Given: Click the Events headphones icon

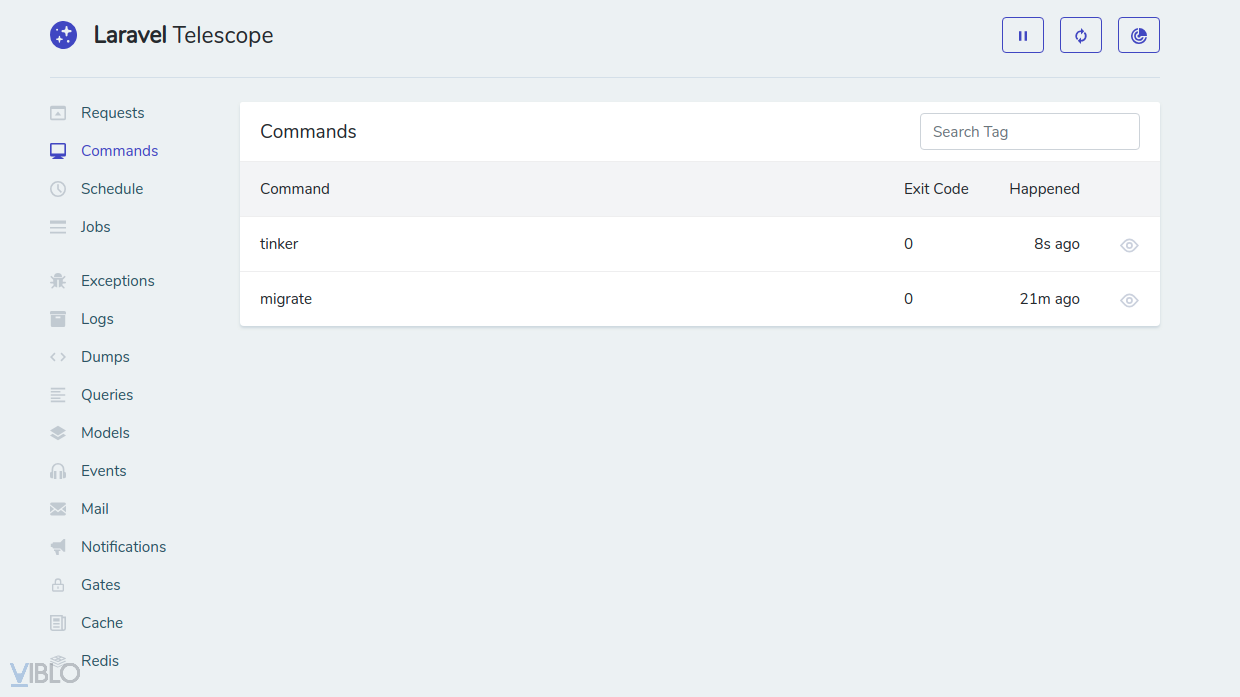Looking at the screenshot, I should [58, 471].
